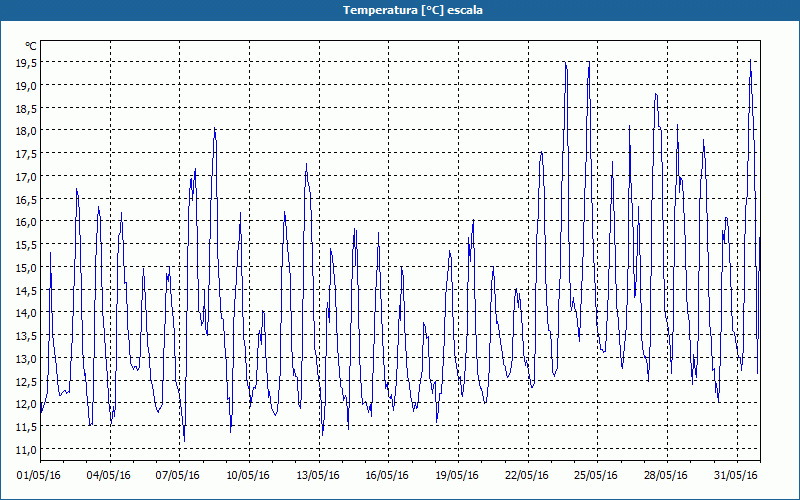Click the °C unit label on the axis
The width and height of the screenshot is (800, 500).
point(31,46)
